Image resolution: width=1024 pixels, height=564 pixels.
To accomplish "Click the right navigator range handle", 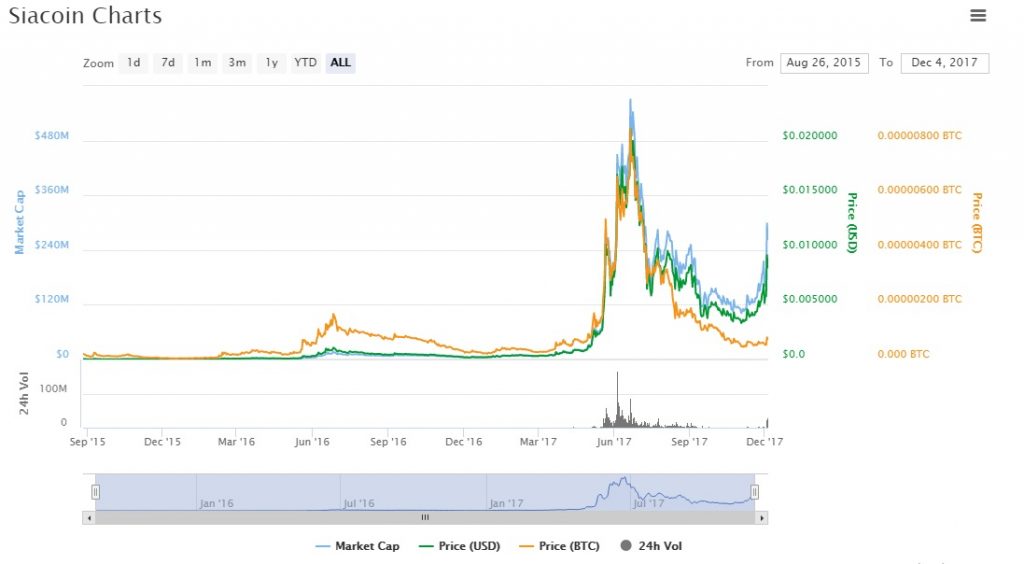I will coord(754,492).
